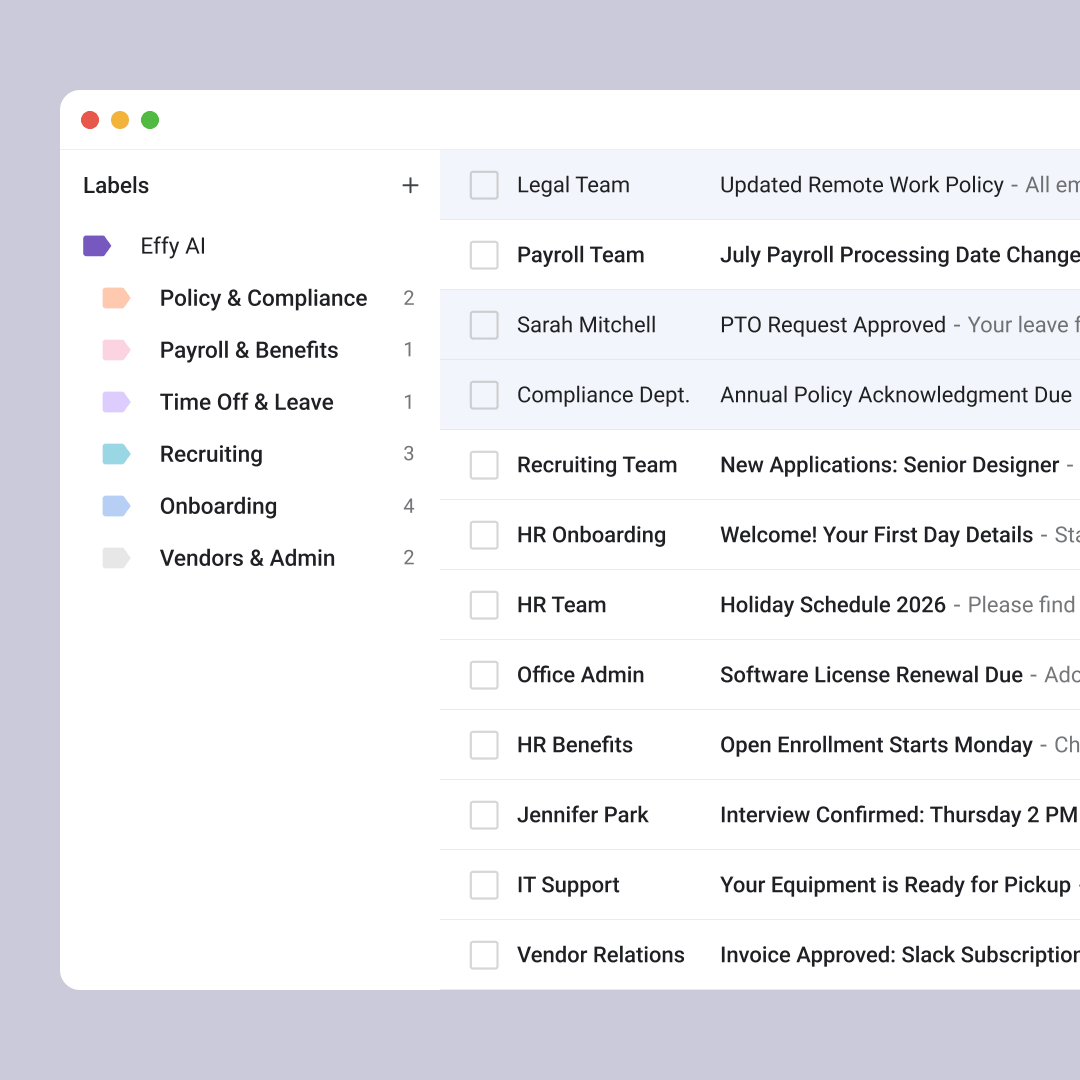Click the pink Payroll & Benefits tag icon
Image resolution: width=1080 pixels, height=1080 pixels.
pyautogui.click(x=116, y=350)
